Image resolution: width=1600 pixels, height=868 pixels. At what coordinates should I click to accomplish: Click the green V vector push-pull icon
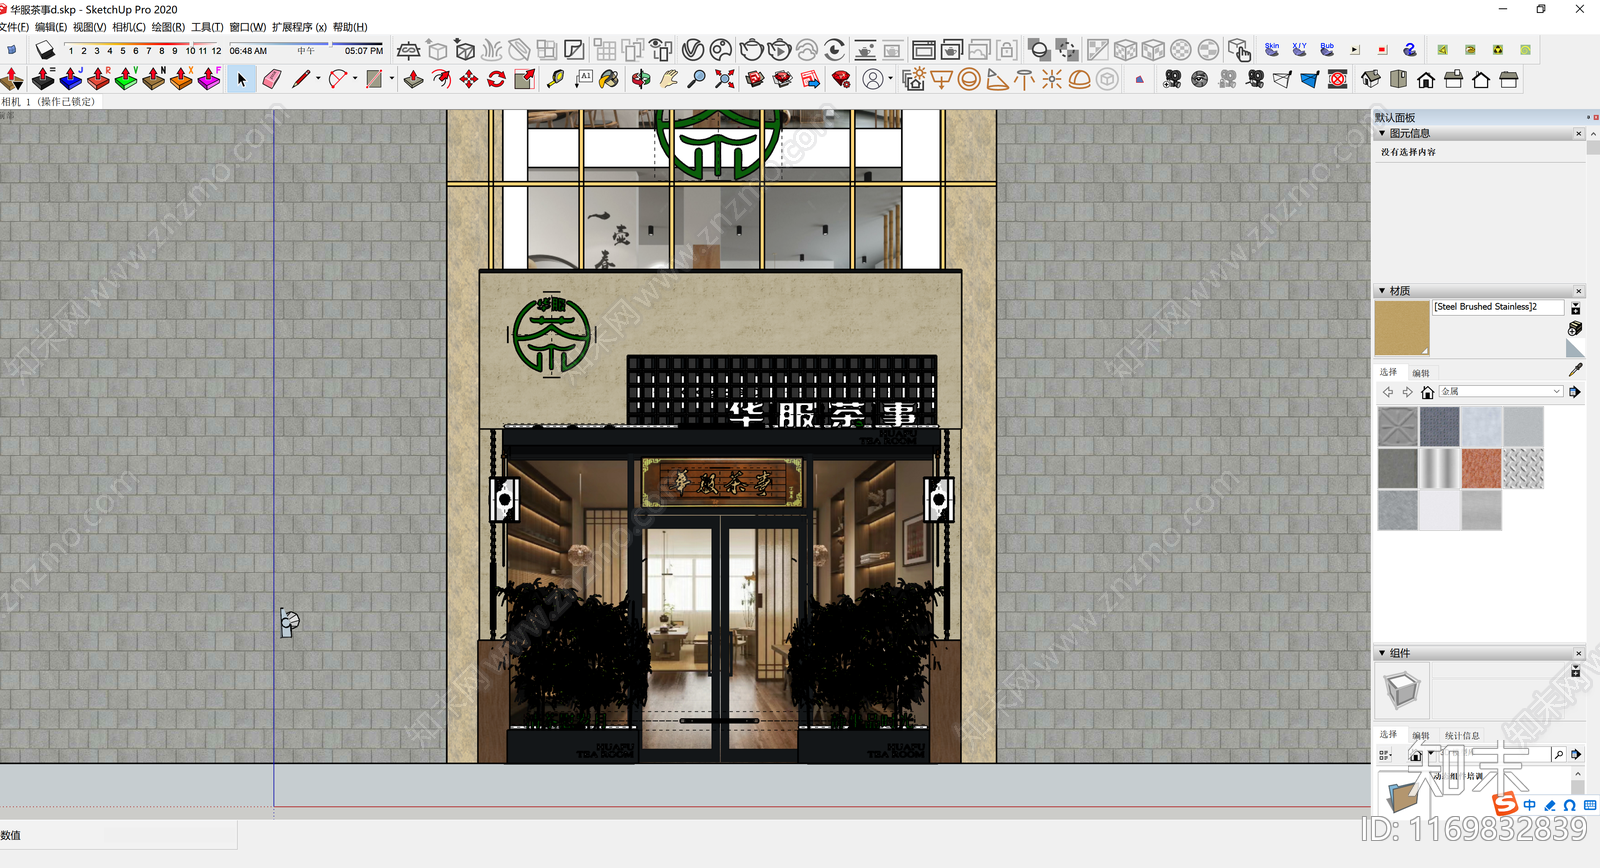click(126, 79)
